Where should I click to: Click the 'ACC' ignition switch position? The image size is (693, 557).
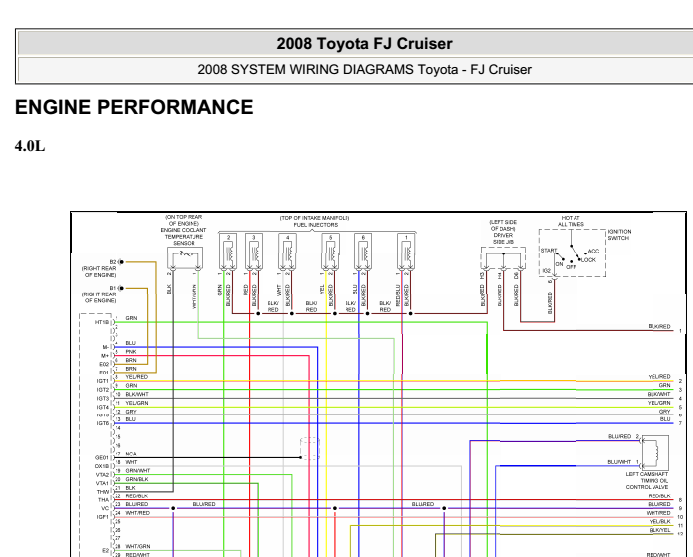pos(594,251)
